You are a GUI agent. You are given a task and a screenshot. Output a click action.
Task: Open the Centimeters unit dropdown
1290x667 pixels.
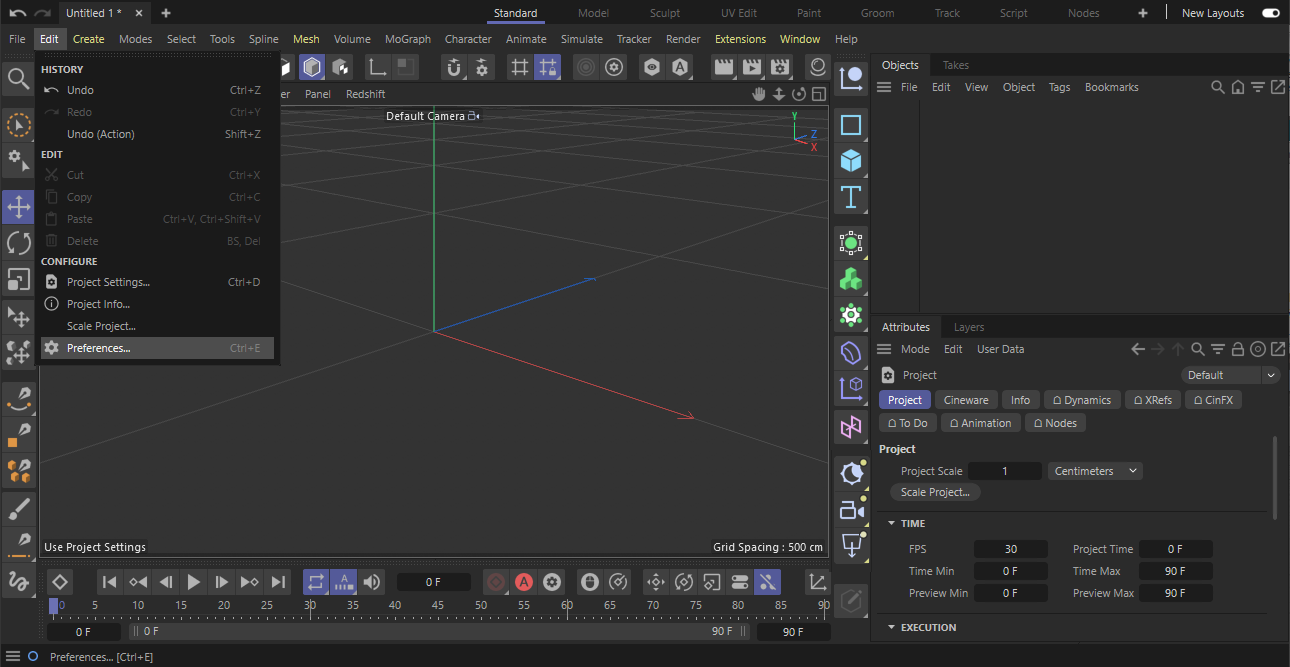1095,471
